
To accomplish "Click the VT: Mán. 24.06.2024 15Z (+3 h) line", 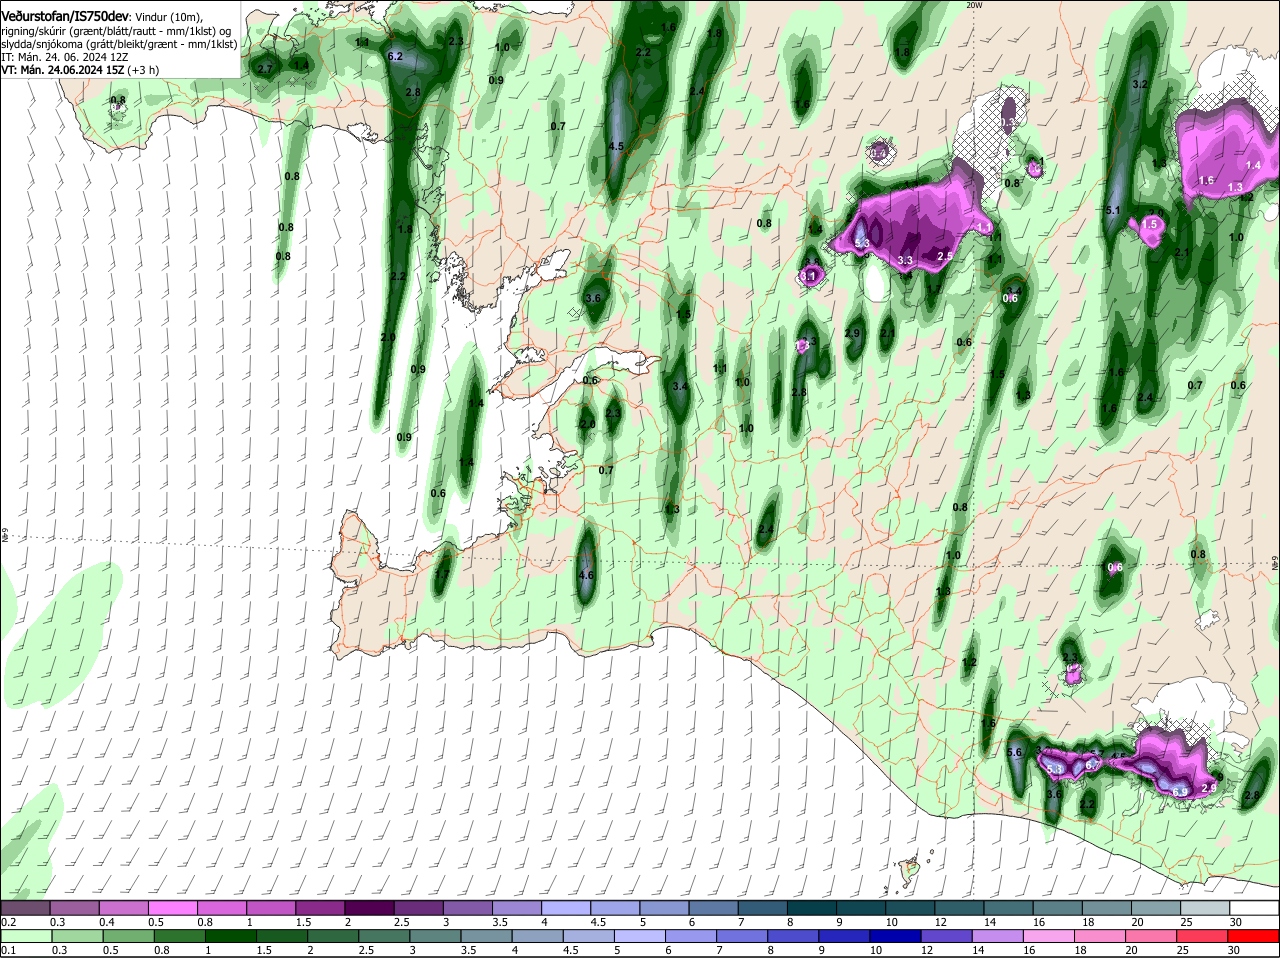I will click(x=78, y=70).
